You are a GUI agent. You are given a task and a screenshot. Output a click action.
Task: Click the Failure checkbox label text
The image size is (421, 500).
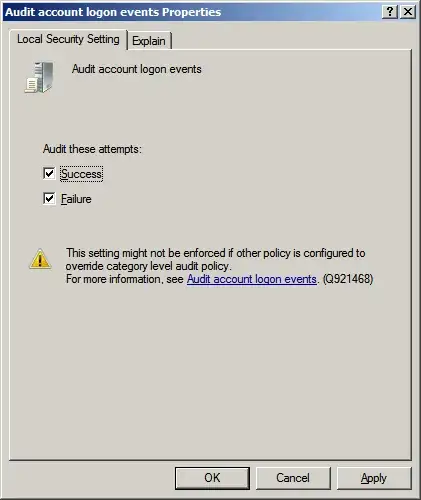(76, 199)
